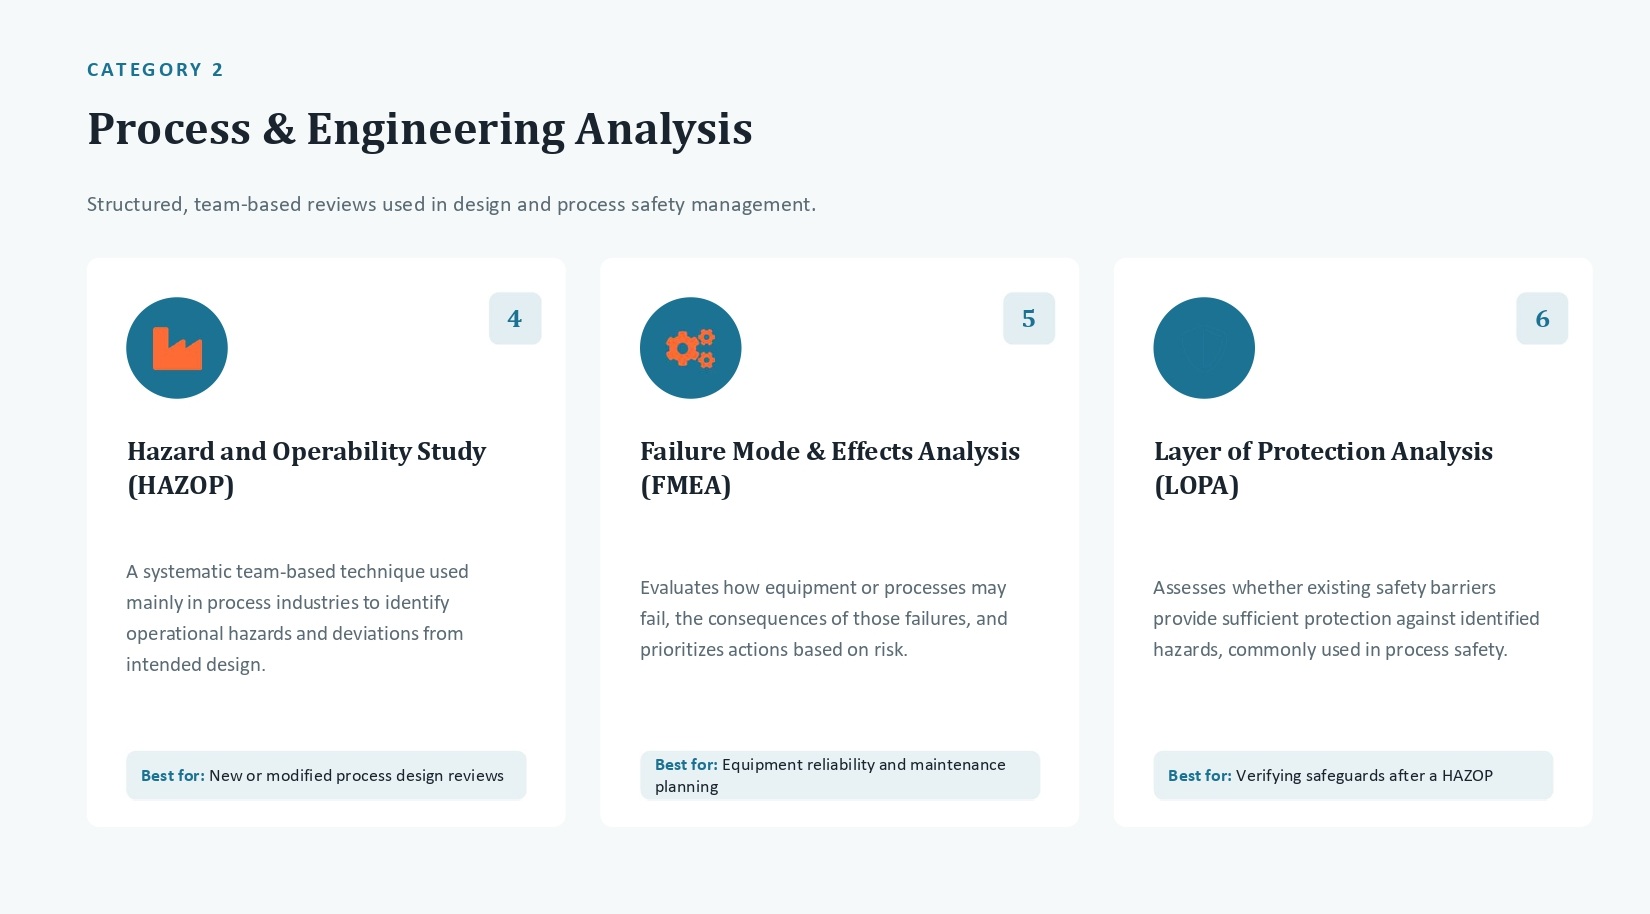Click the FMEA description paragraph
Image resolution: width=1650 pixels, height=914 pixels.
coord(824,618)
